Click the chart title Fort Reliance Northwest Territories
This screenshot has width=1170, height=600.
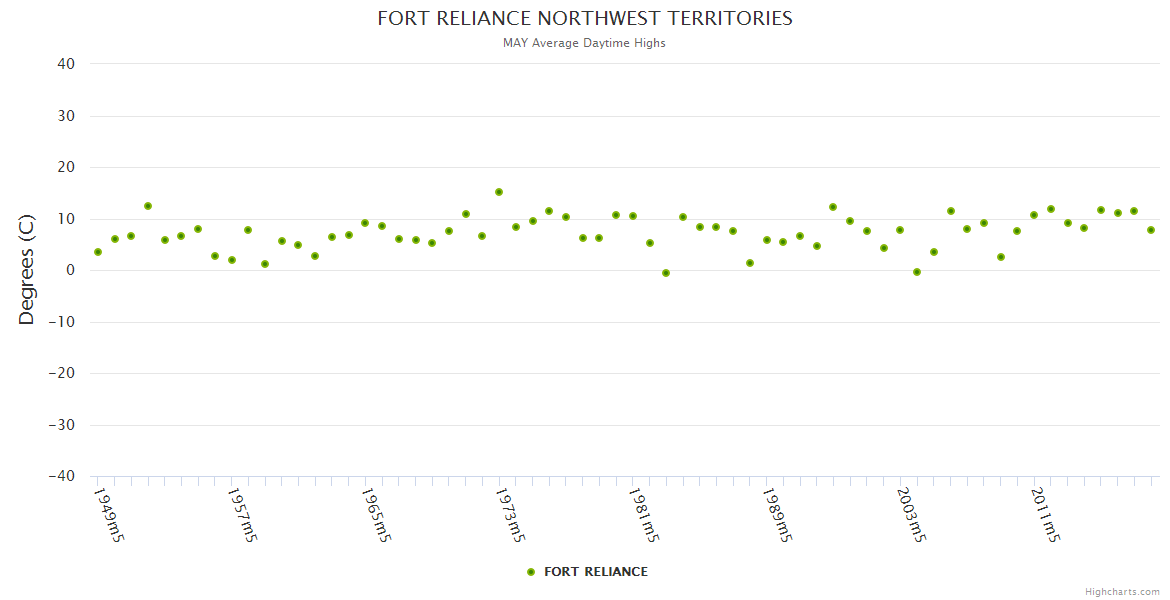point(584,19)
